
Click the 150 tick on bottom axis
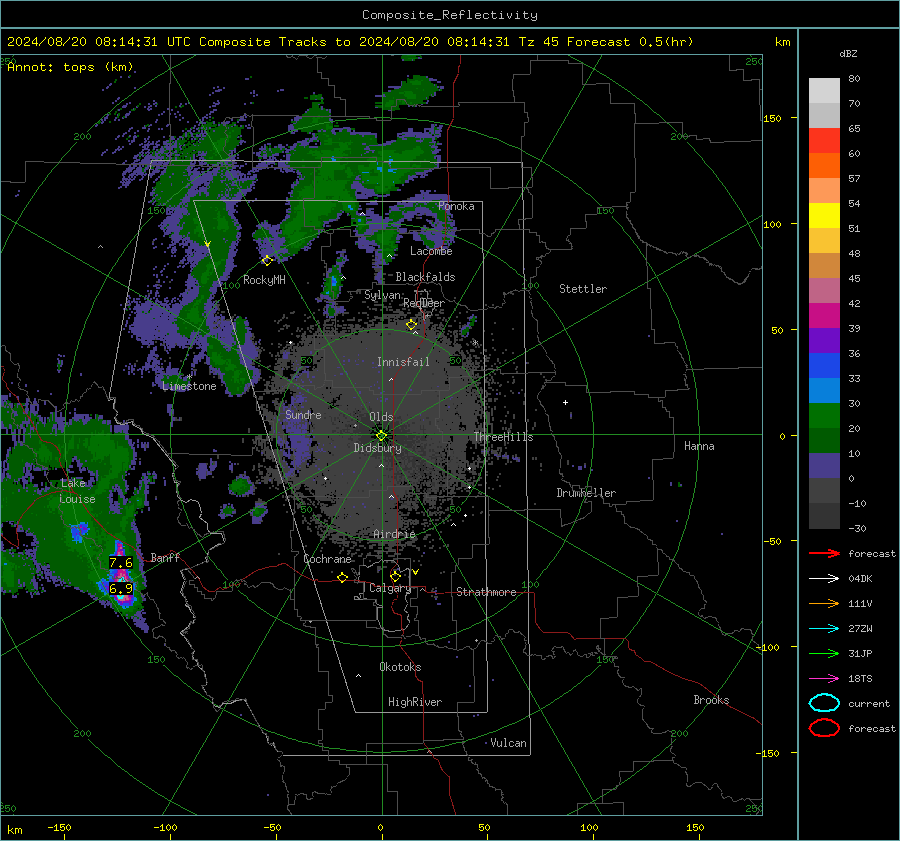coord(695,827)
